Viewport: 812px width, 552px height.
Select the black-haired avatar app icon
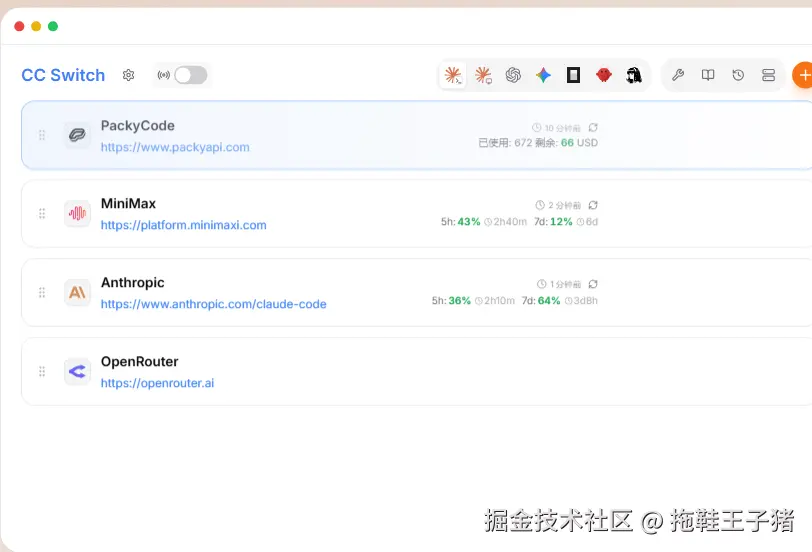pyautogui.click(x=633, y=75)
